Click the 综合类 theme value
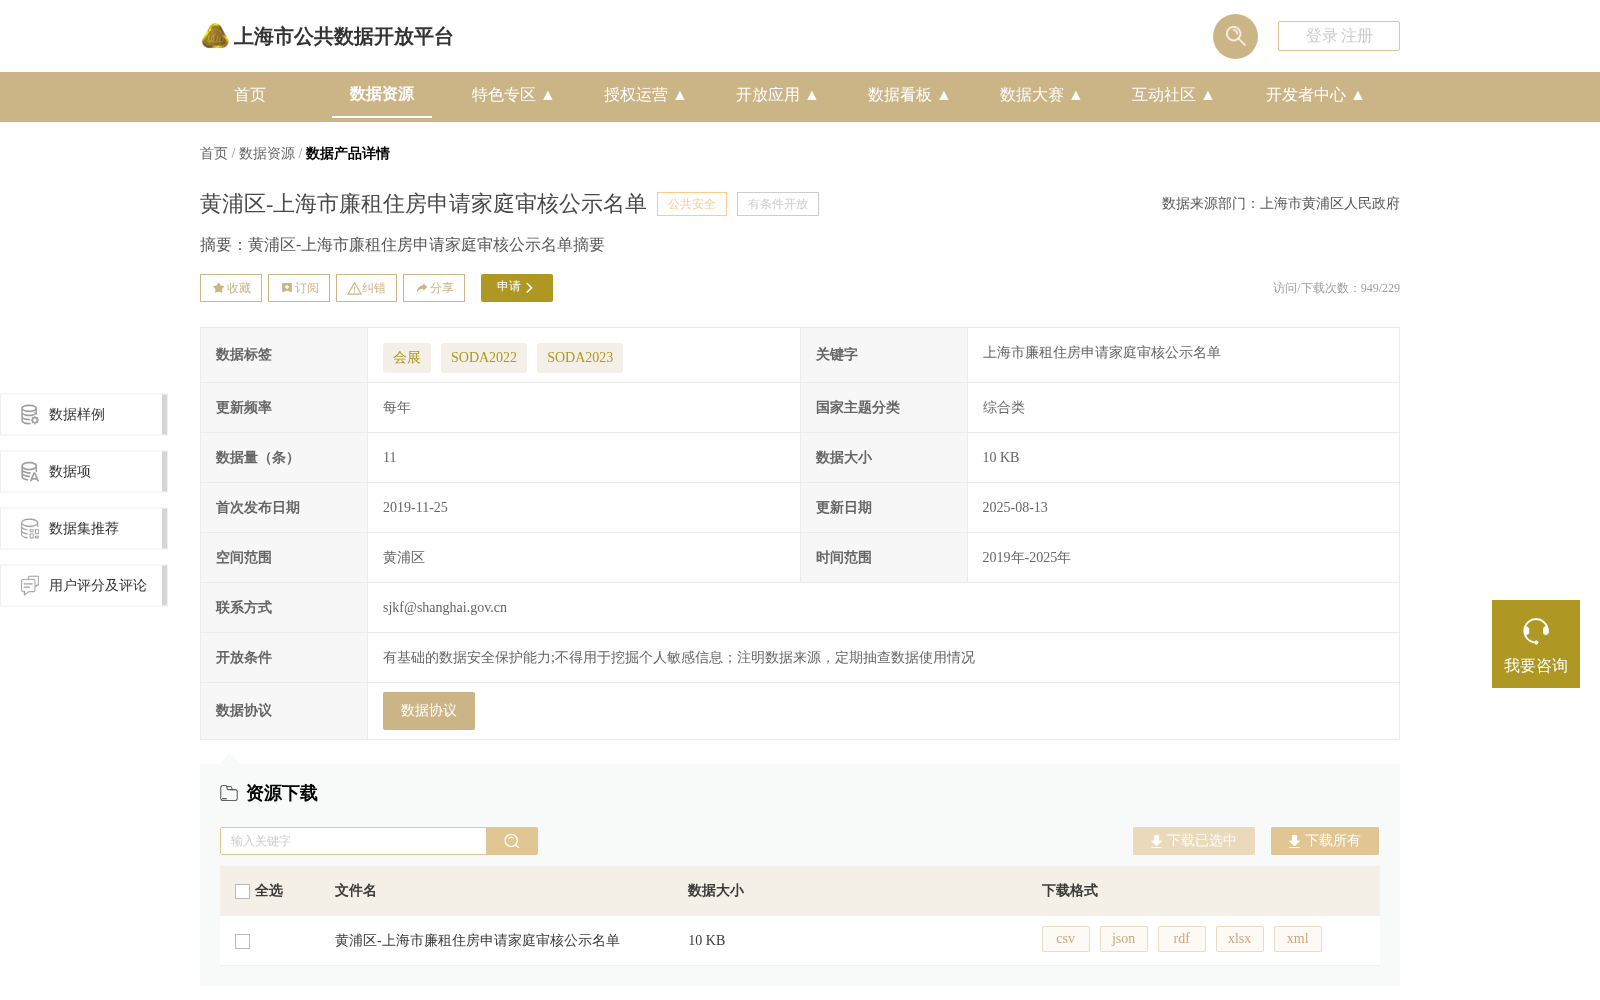Image resolution: width=1600 pixels, height=1000 pixels. coord(1003,408)
